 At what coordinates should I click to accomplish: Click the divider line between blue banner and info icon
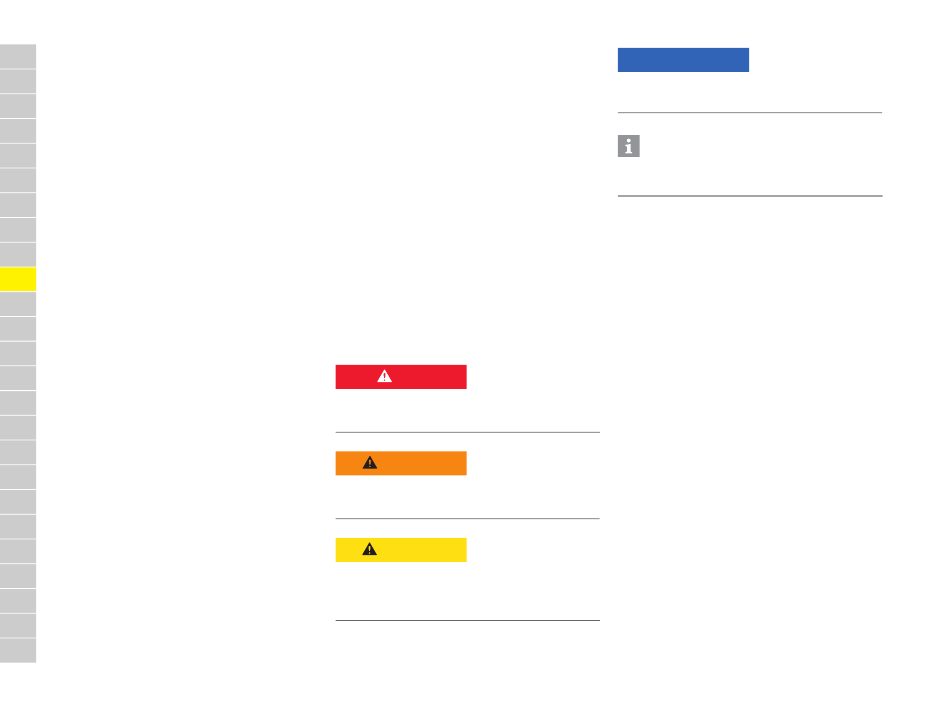(x=749, y=112)
